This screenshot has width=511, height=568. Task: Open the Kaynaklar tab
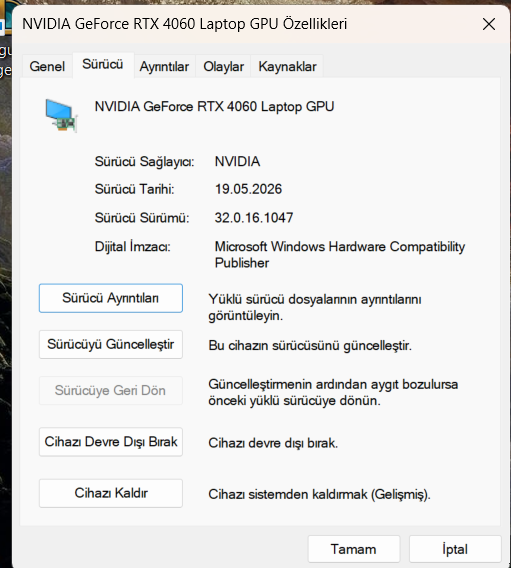(287, 67)
